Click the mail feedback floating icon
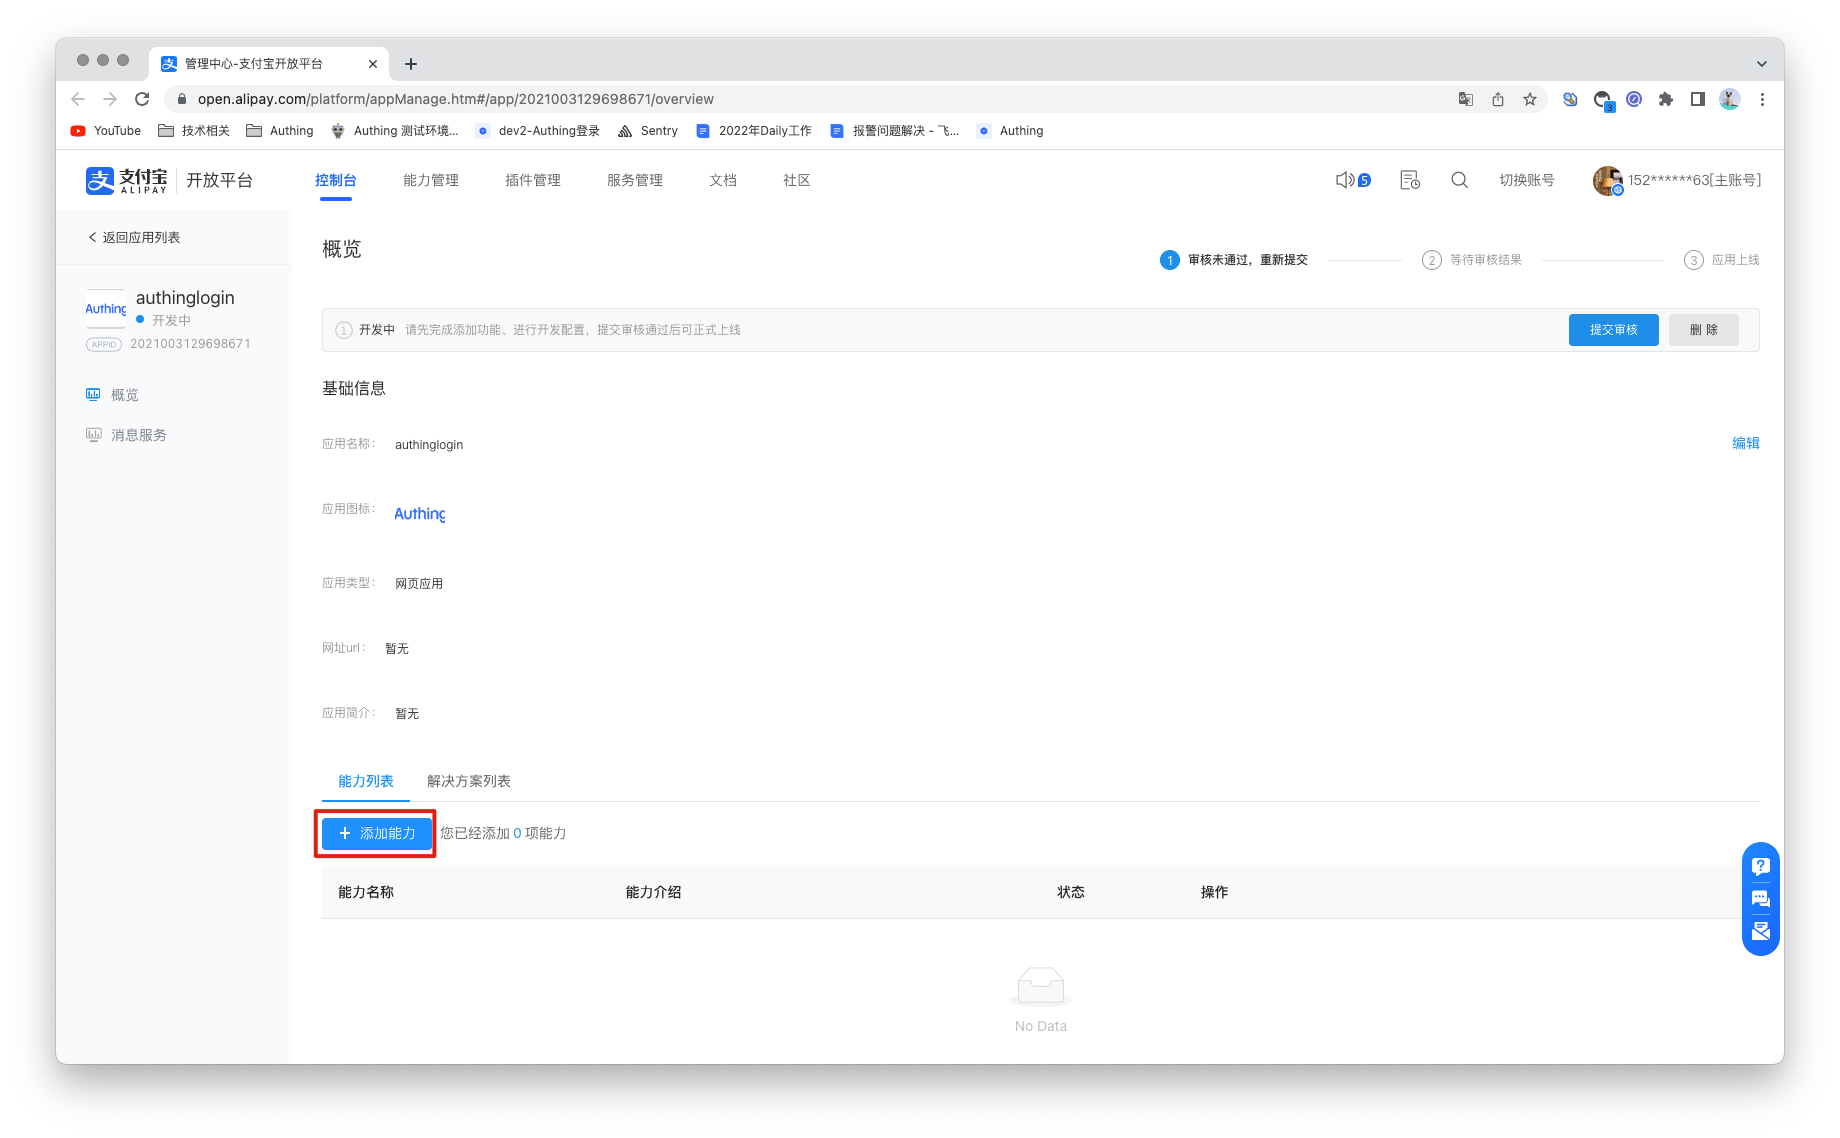 (1760, 931)
